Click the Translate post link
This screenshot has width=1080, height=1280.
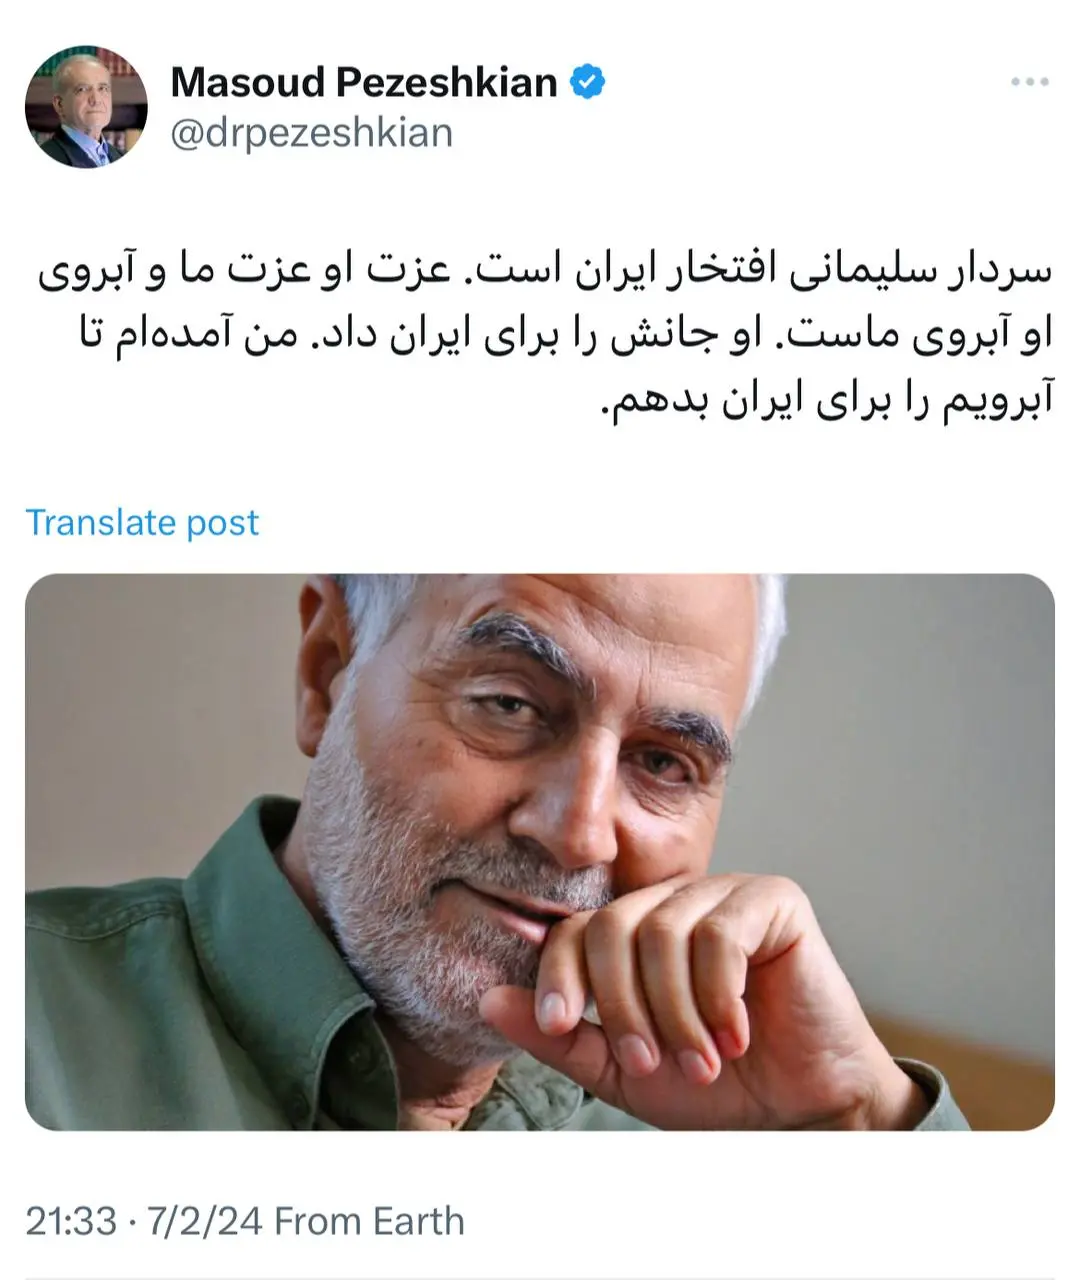(x=142, y=522)
